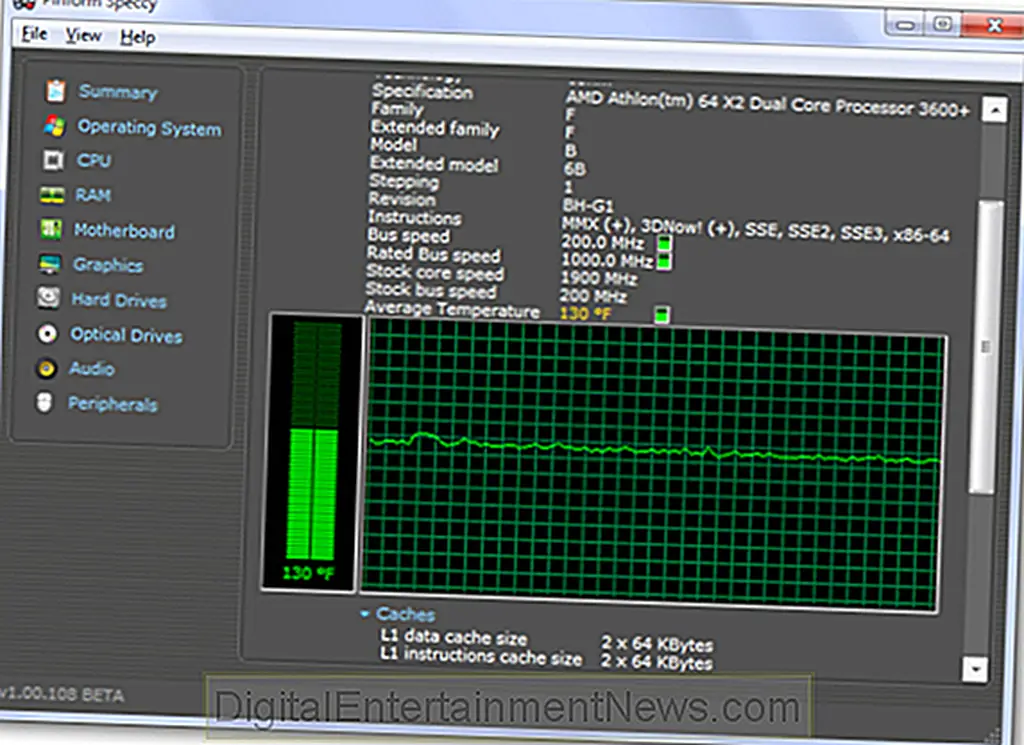
Task: Click the temperature line graph
Action: 652,466
